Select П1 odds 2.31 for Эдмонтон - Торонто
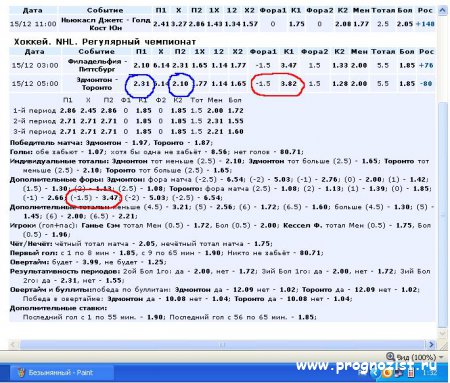The width and height of the screenshot is (450, 383). (x=141, y=84)
